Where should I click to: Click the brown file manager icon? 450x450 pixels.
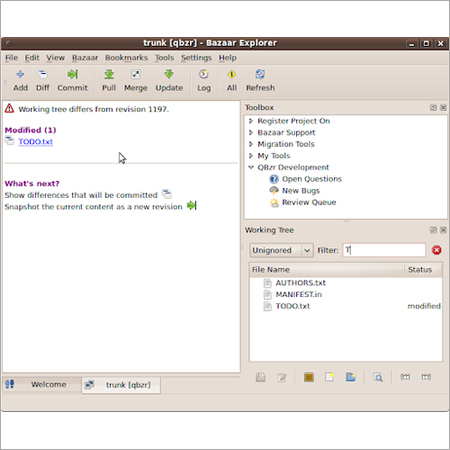pyautogui.click(x=309, y=377)
